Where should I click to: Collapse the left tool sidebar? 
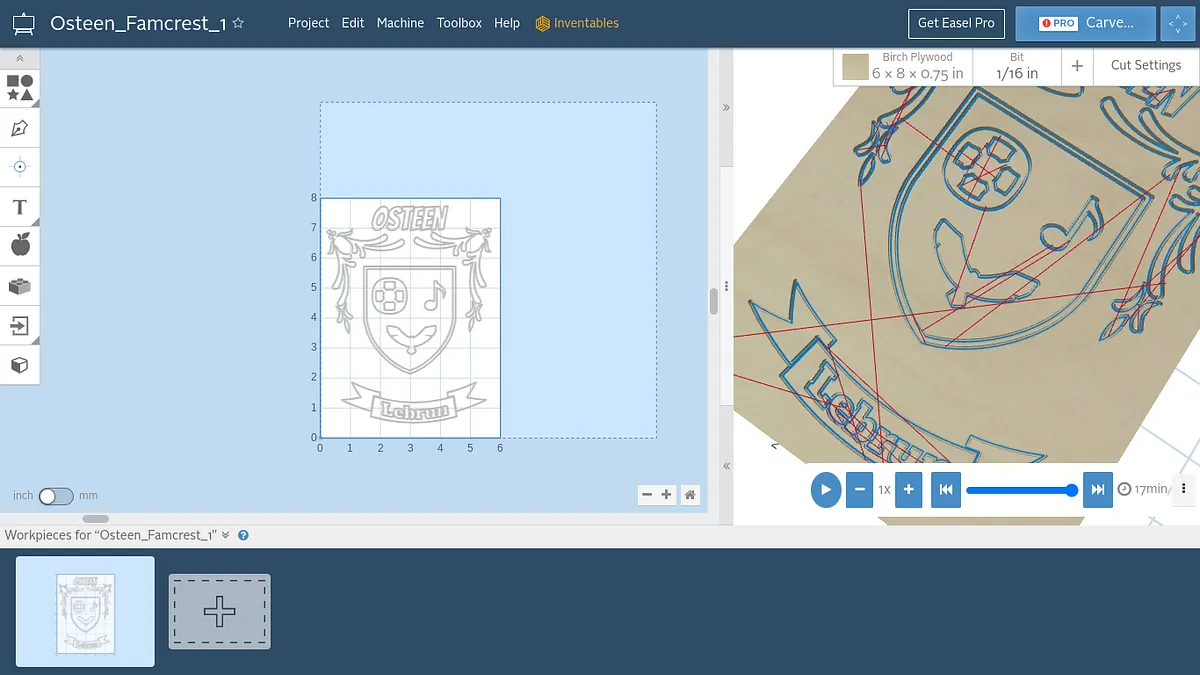(x=20, y=60)
